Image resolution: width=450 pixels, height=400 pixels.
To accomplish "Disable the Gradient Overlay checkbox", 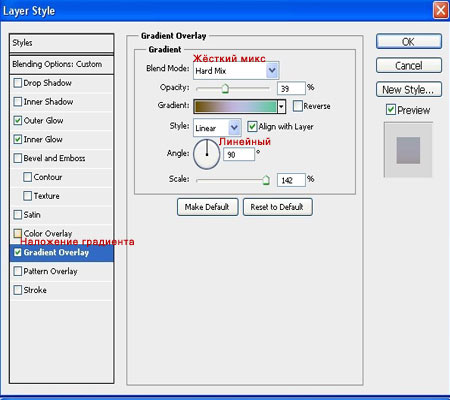I will (18, 252).
